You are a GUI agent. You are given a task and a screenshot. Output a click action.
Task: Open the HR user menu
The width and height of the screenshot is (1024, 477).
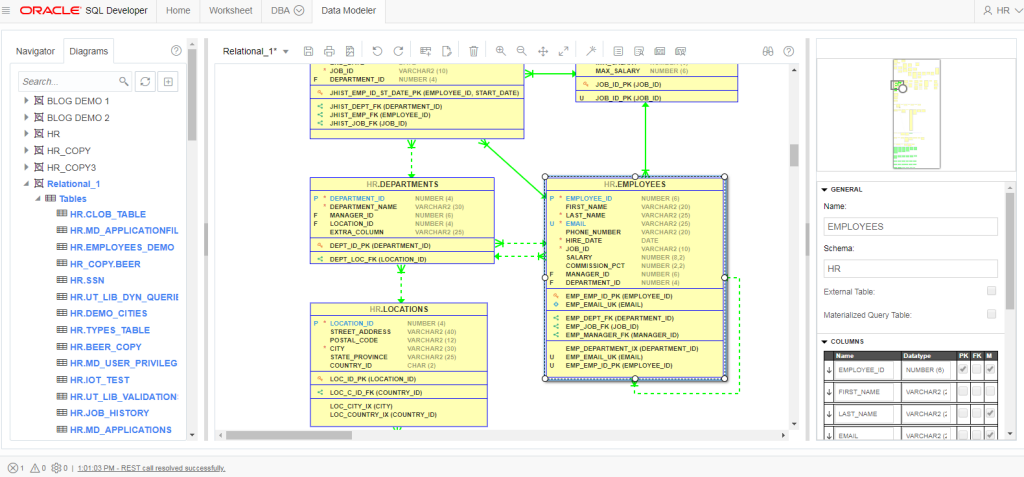1002,10
